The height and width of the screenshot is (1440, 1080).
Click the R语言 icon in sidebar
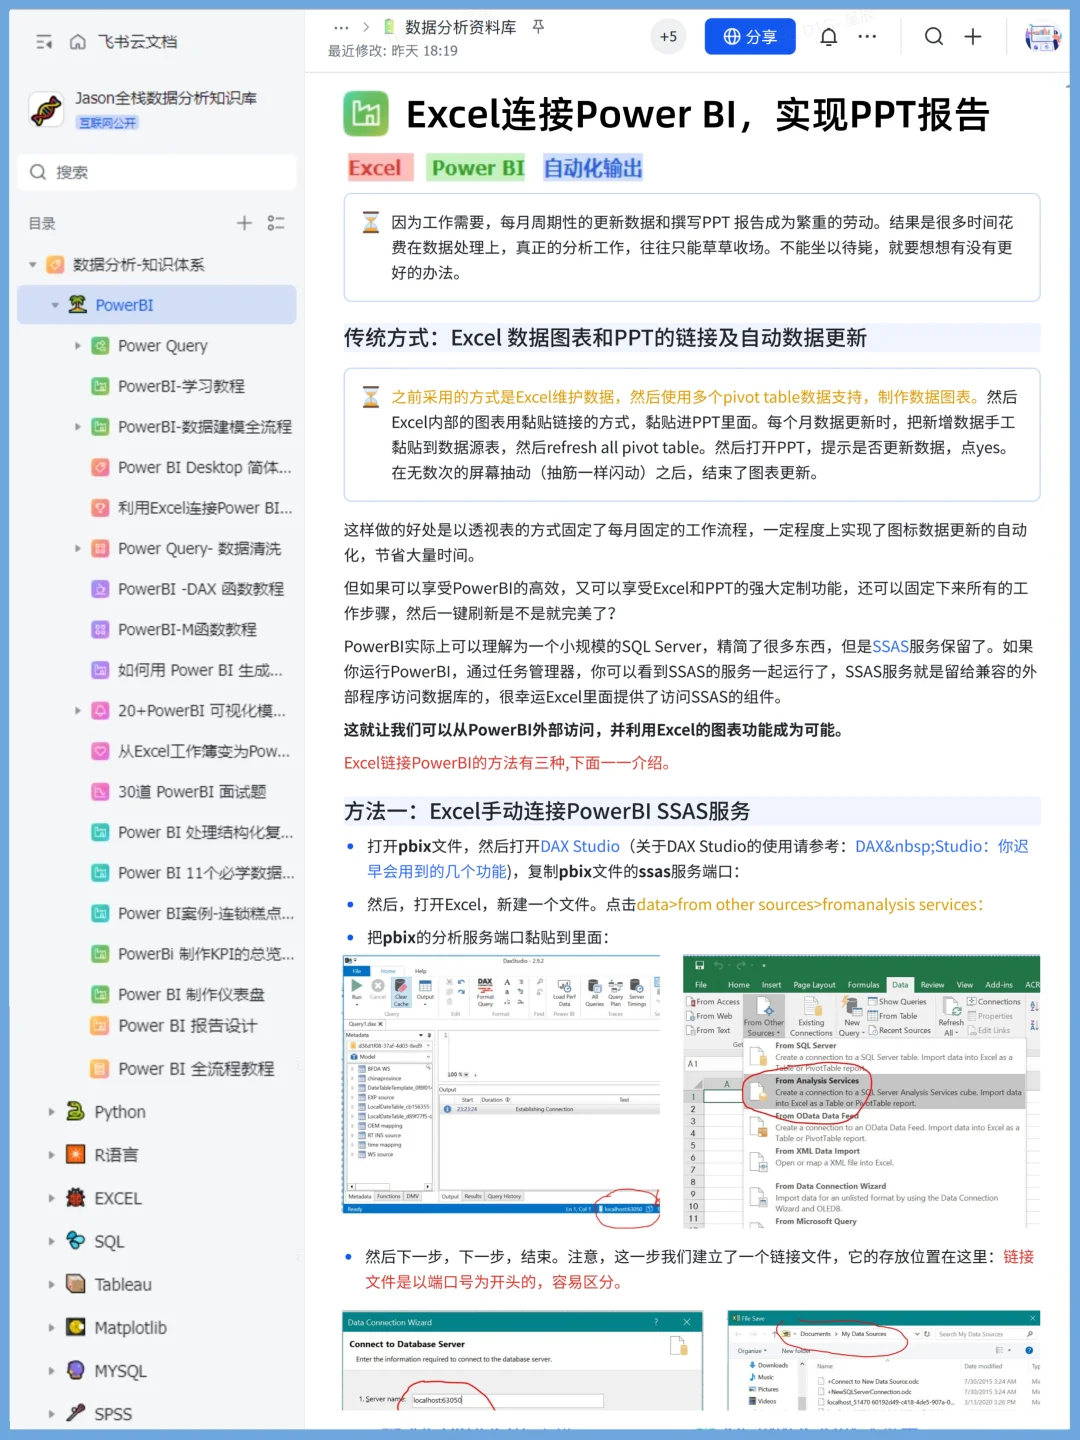click(x=75, y=1154)
